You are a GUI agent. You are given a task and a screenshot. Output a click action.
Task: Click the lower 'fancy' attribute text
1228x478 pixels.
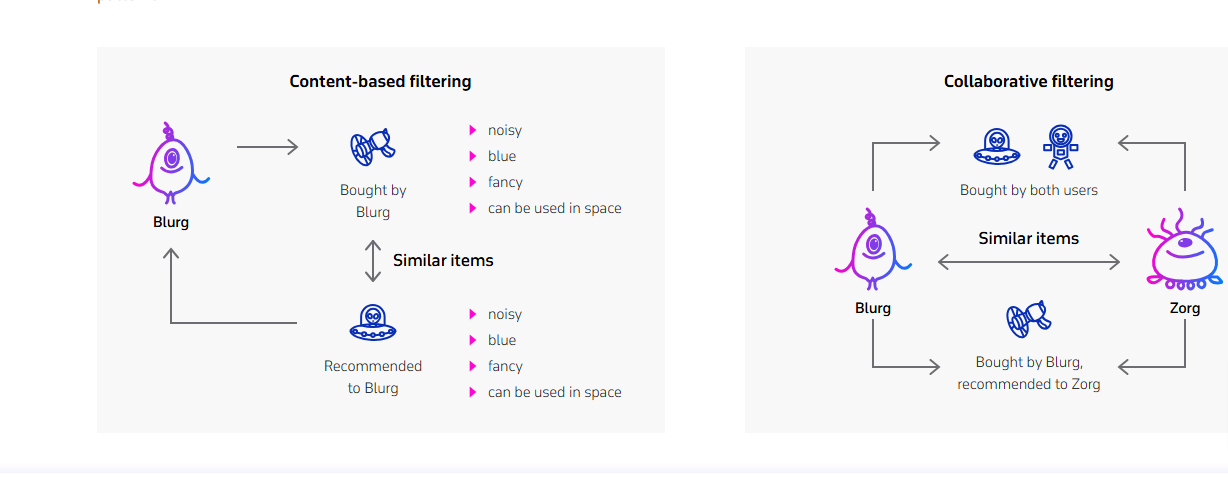pos(505,366)
